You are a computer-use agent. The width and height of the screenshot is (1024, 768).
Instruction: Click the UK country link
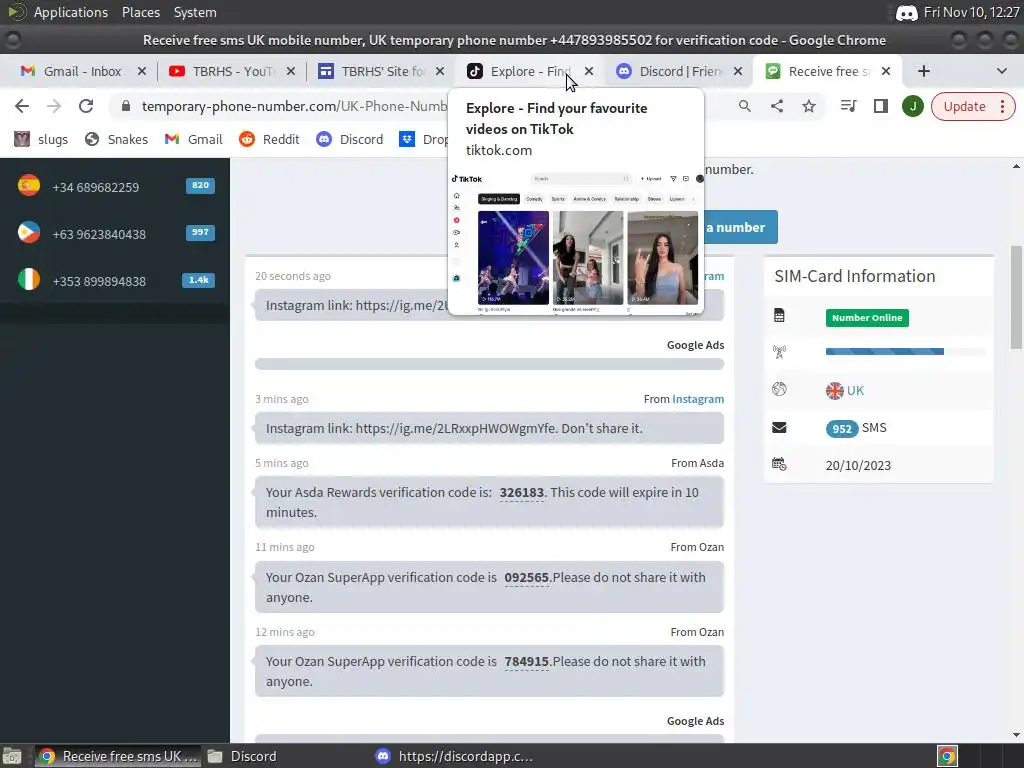[x=855, y=391]
